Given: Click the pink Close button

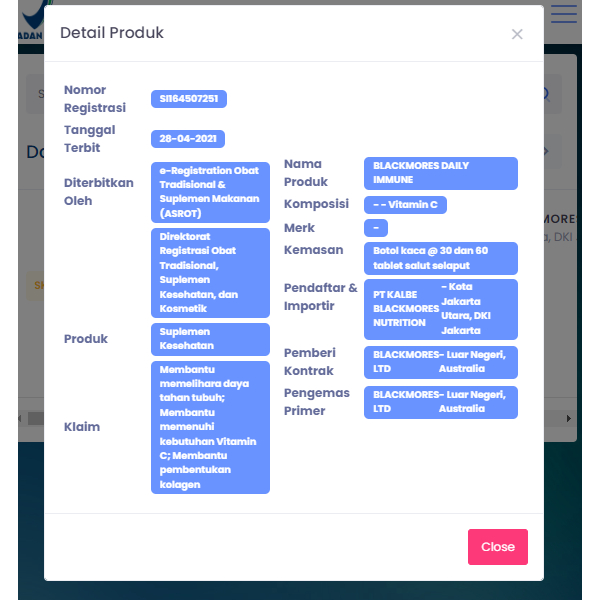Looking at the screenshot, I should pos(497,547).
